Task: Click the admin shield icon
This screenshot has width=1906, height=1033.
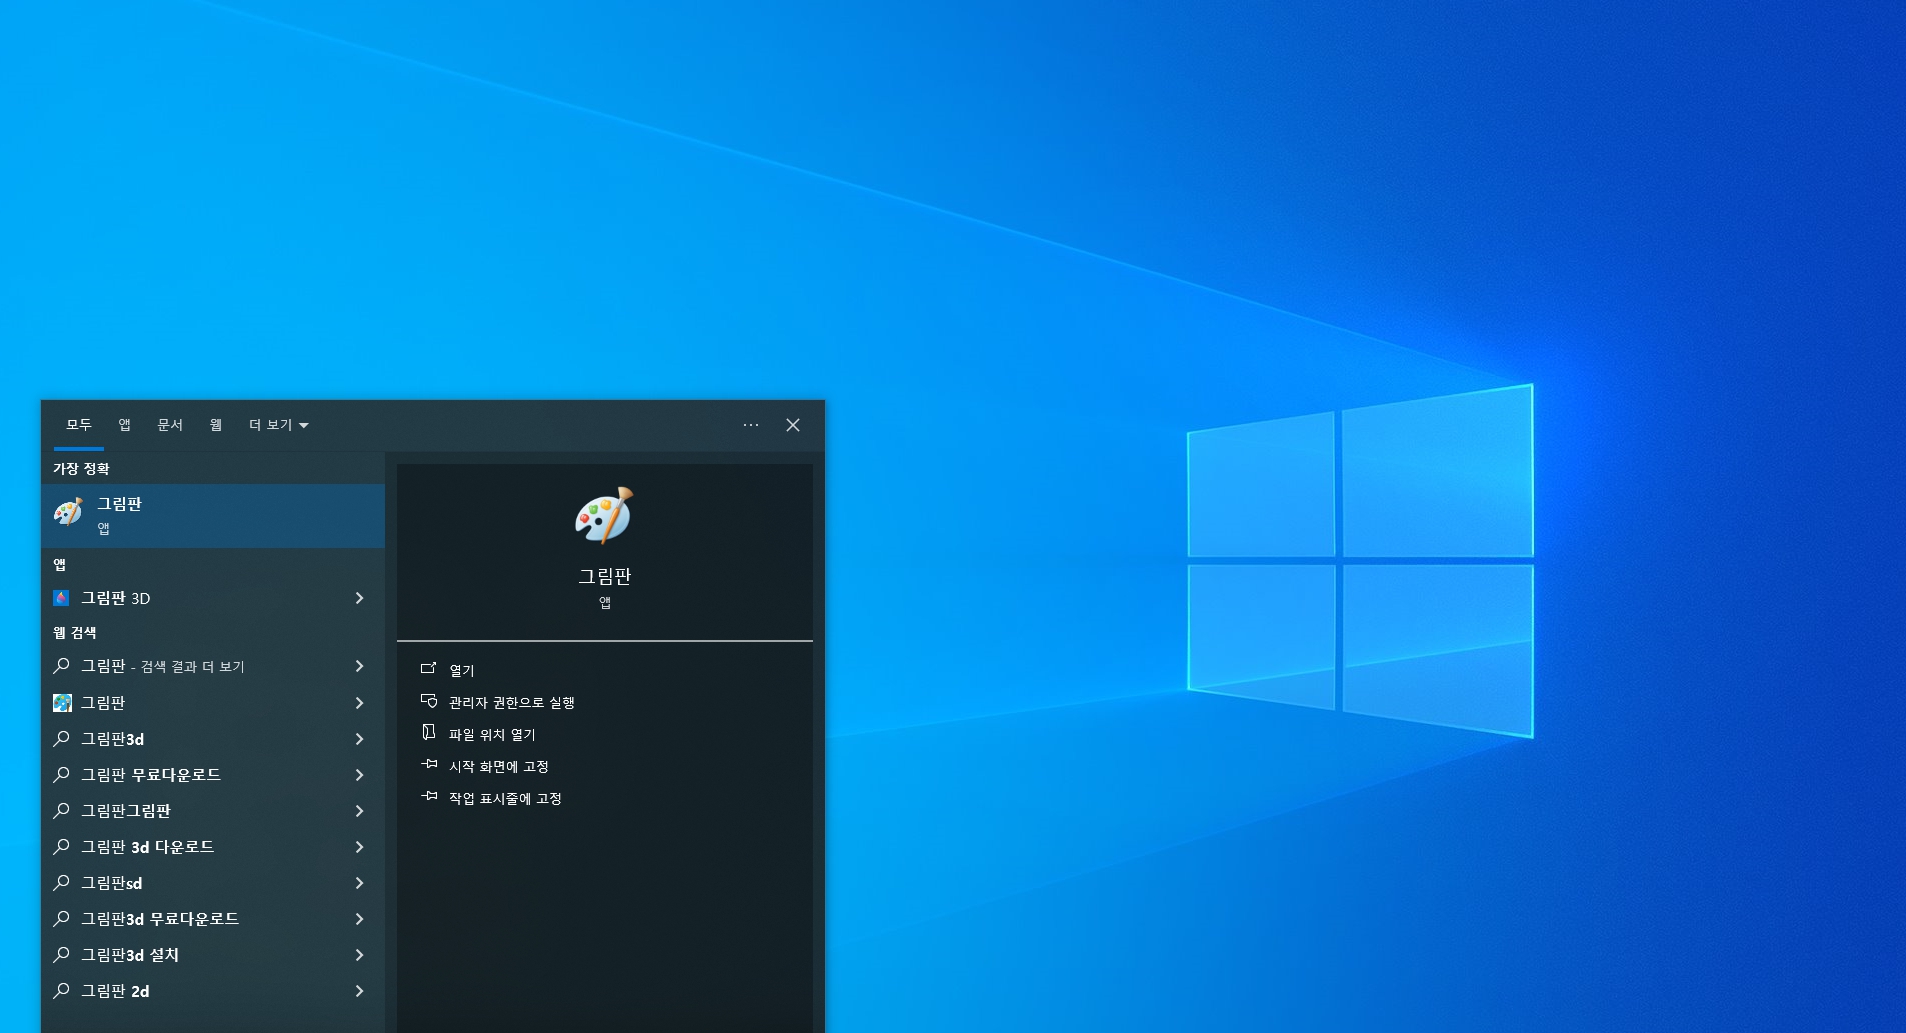Action: [x=429, y=701]
